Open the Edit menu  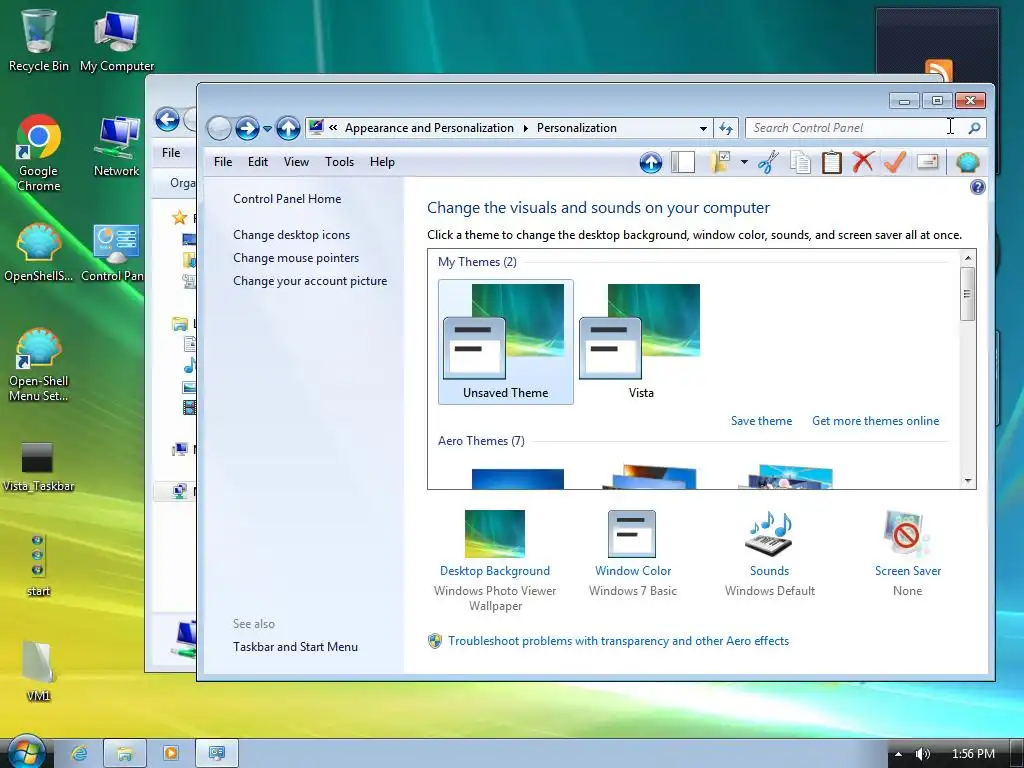pos(258,162)
